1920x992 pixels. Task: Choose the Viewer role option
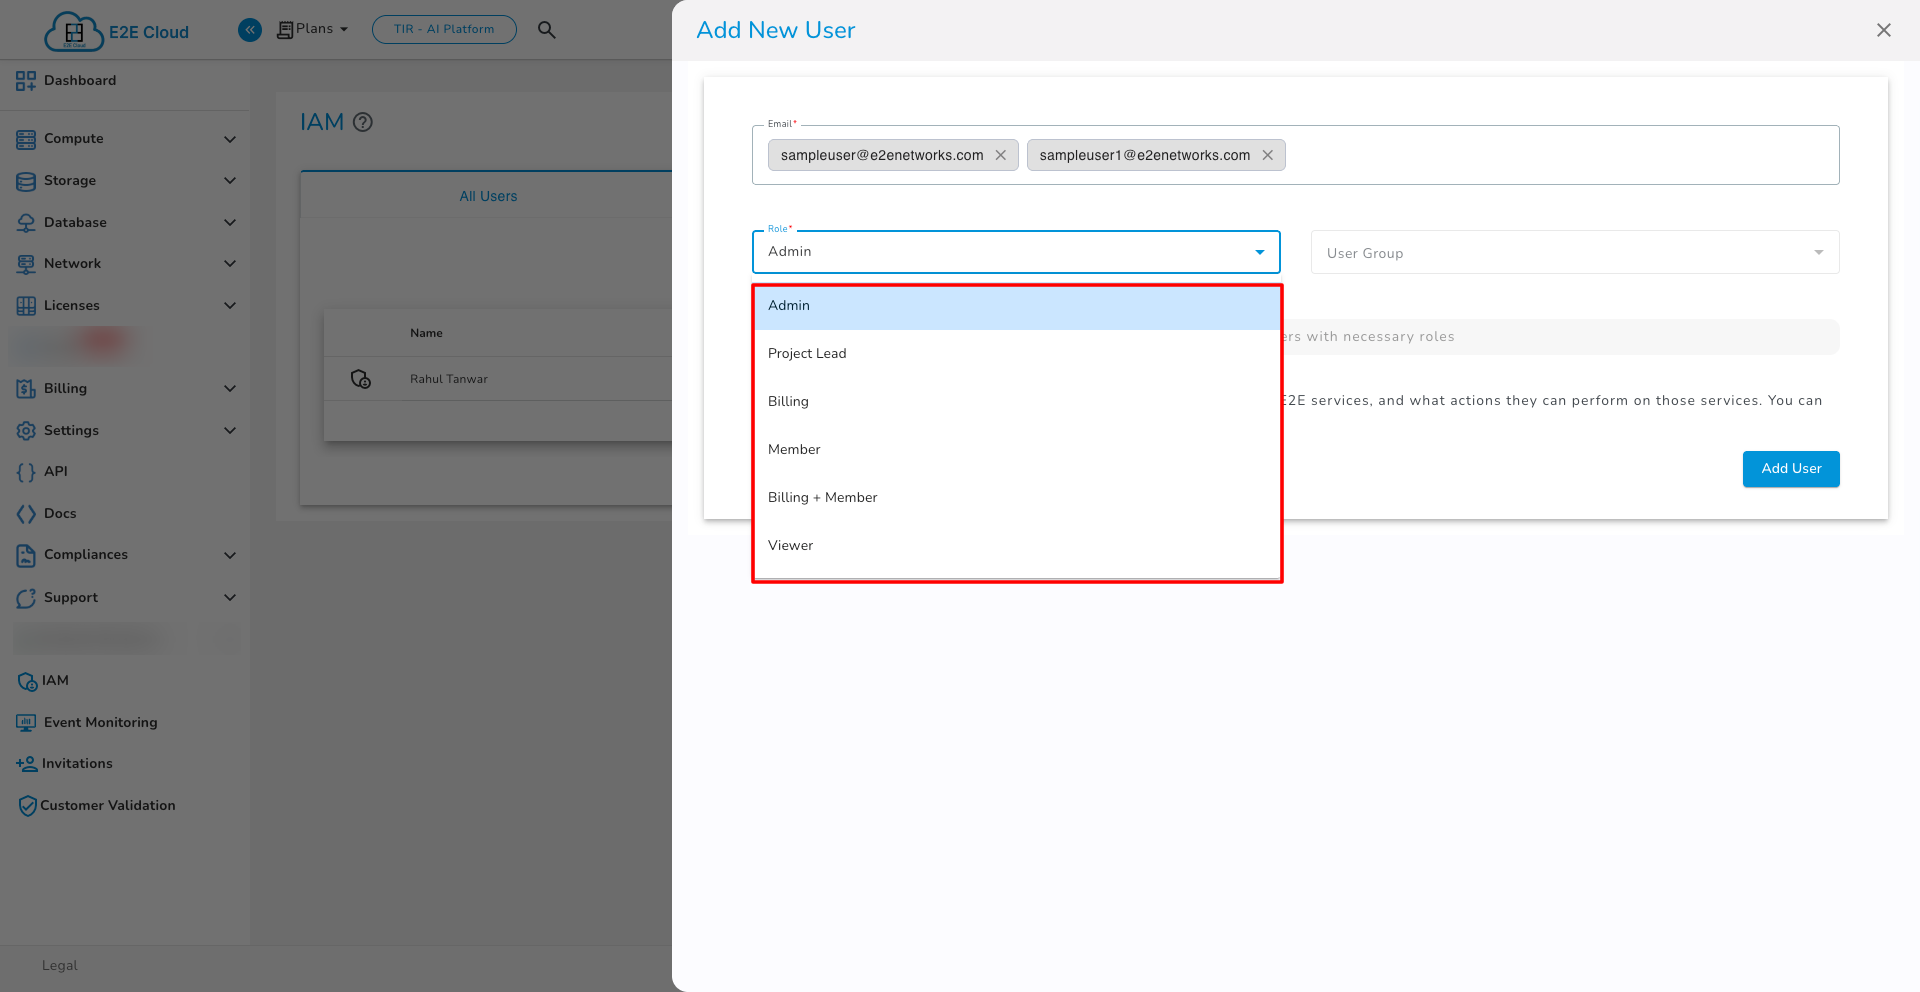pos(790,546)
